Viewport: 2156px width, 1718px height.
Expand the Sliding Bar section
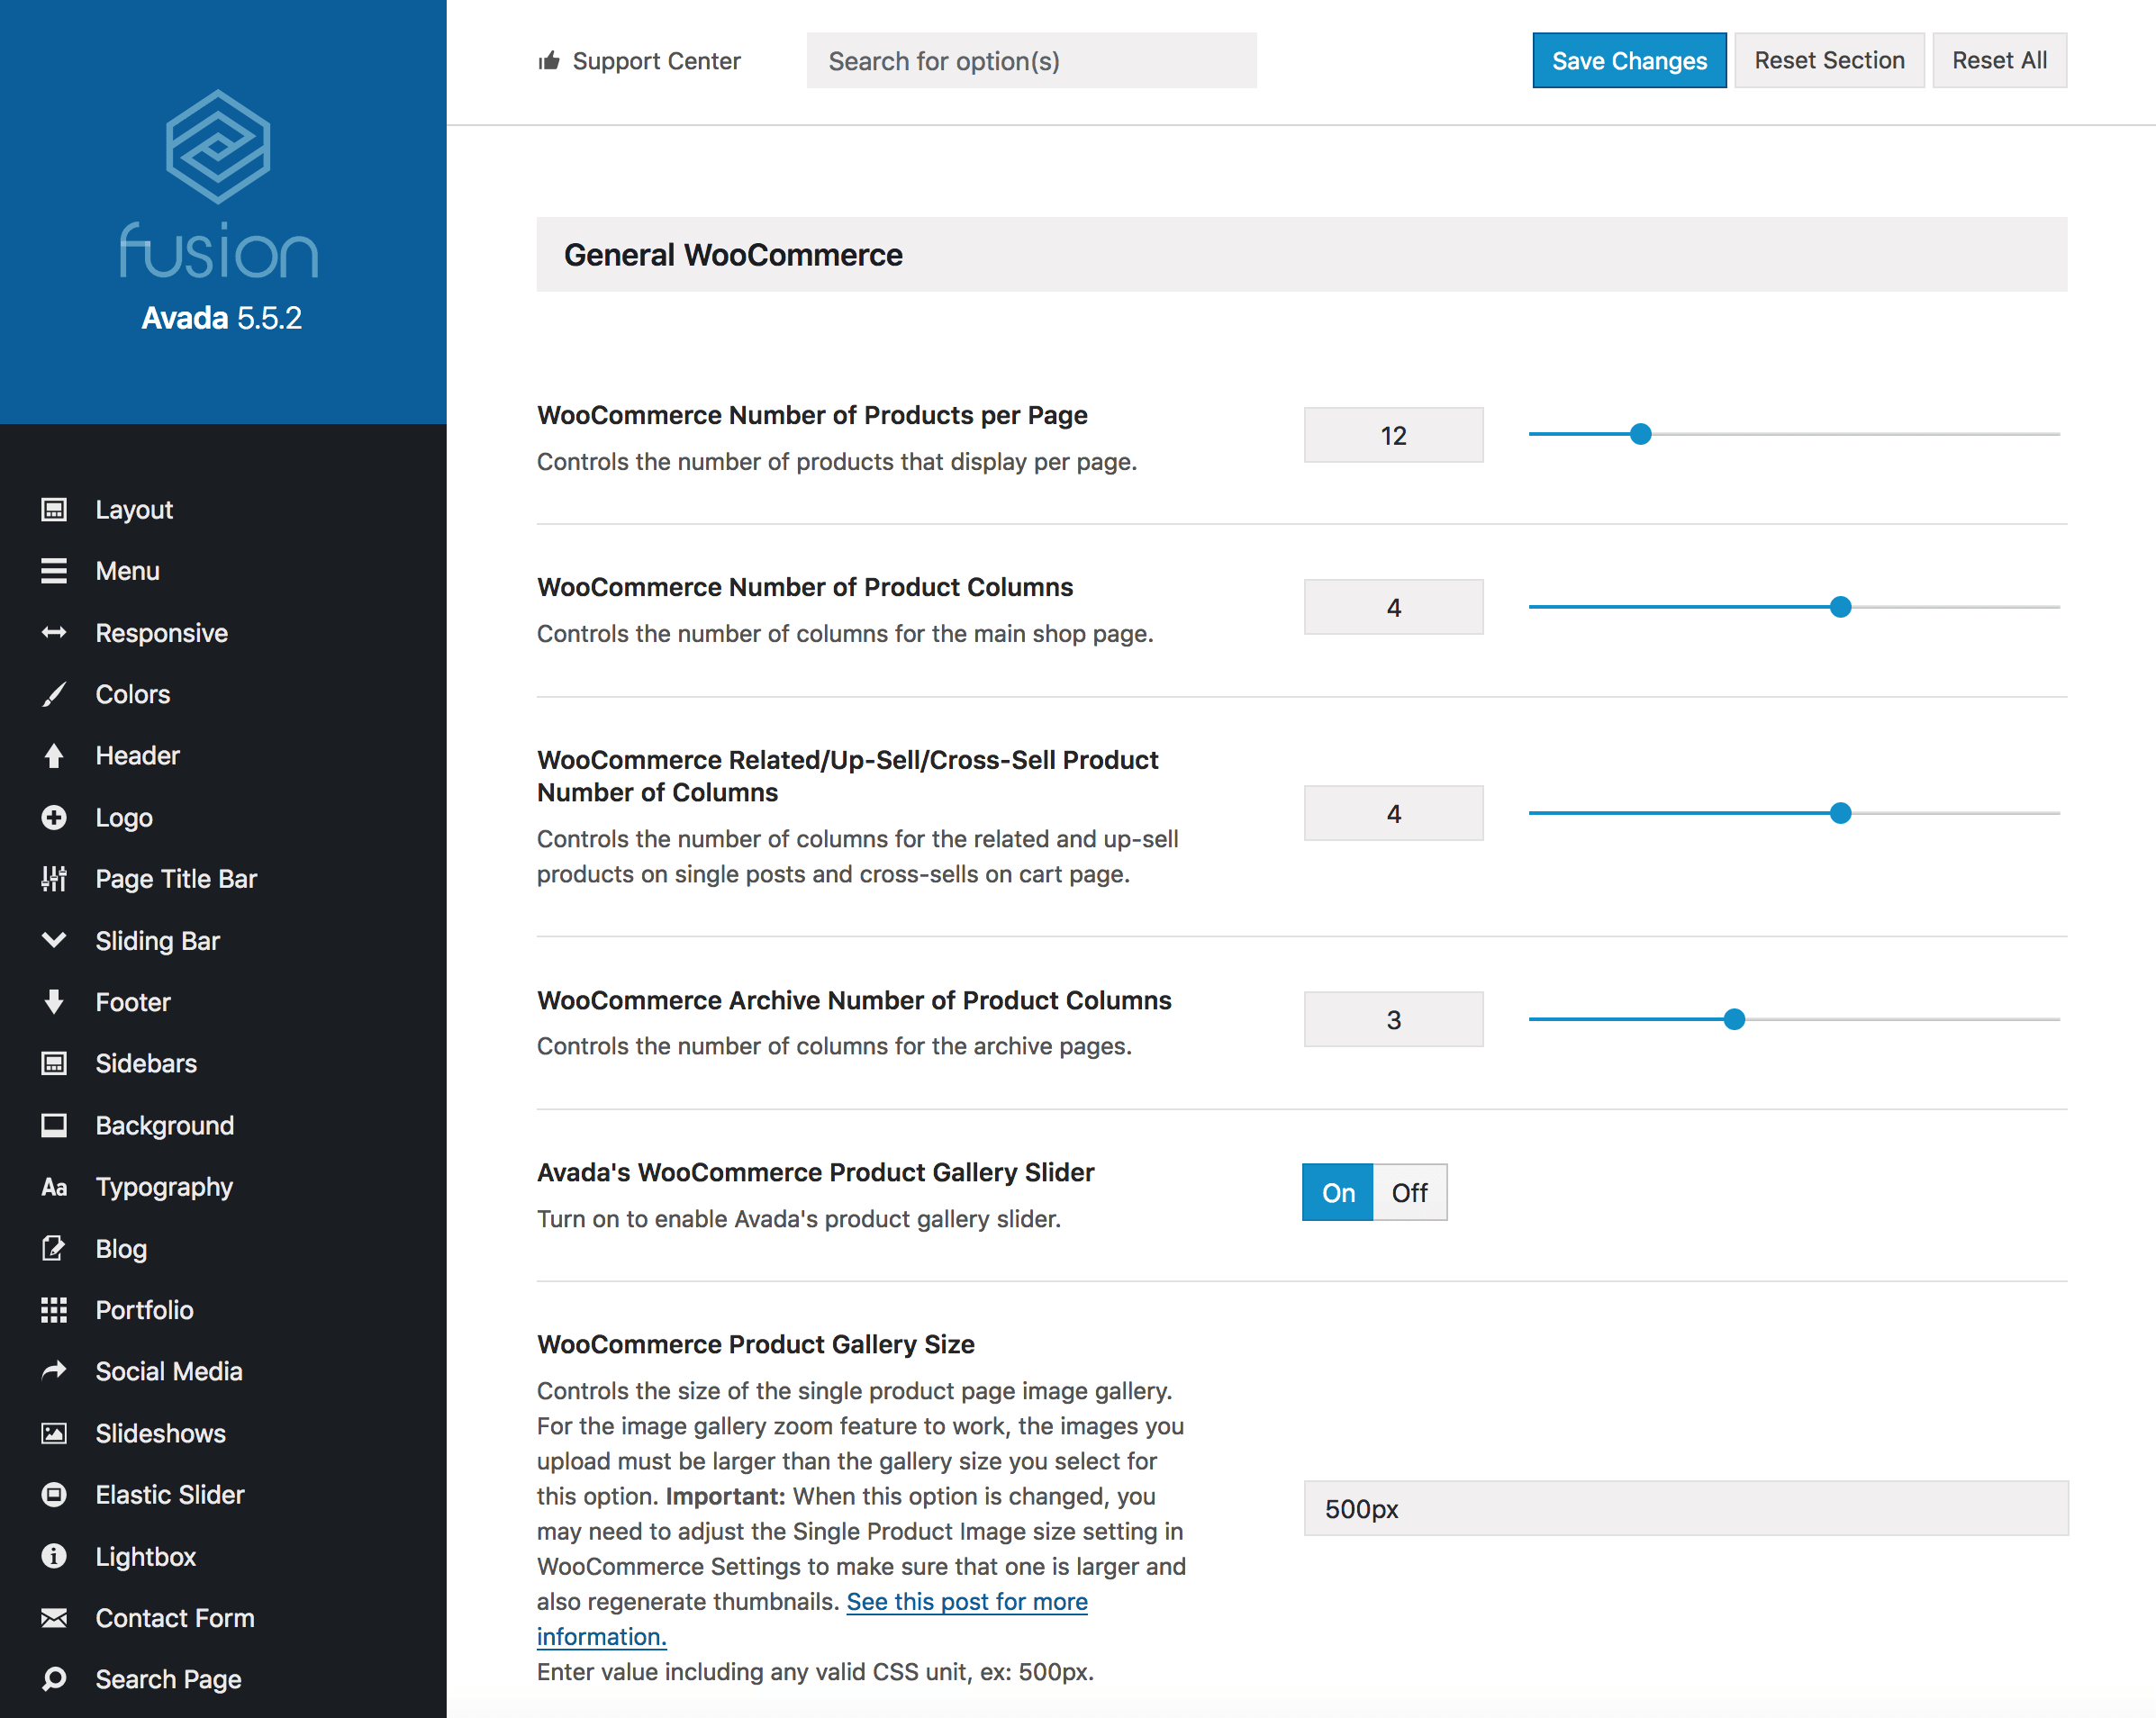pyautogui.click(x=54, y=940)
